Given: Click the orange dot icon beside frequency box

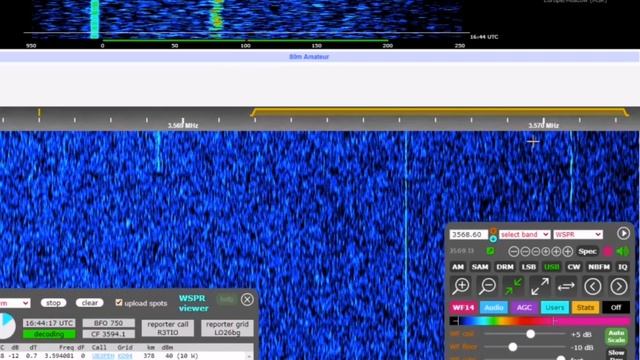Looking at the screenshot, I should point(493,231).
